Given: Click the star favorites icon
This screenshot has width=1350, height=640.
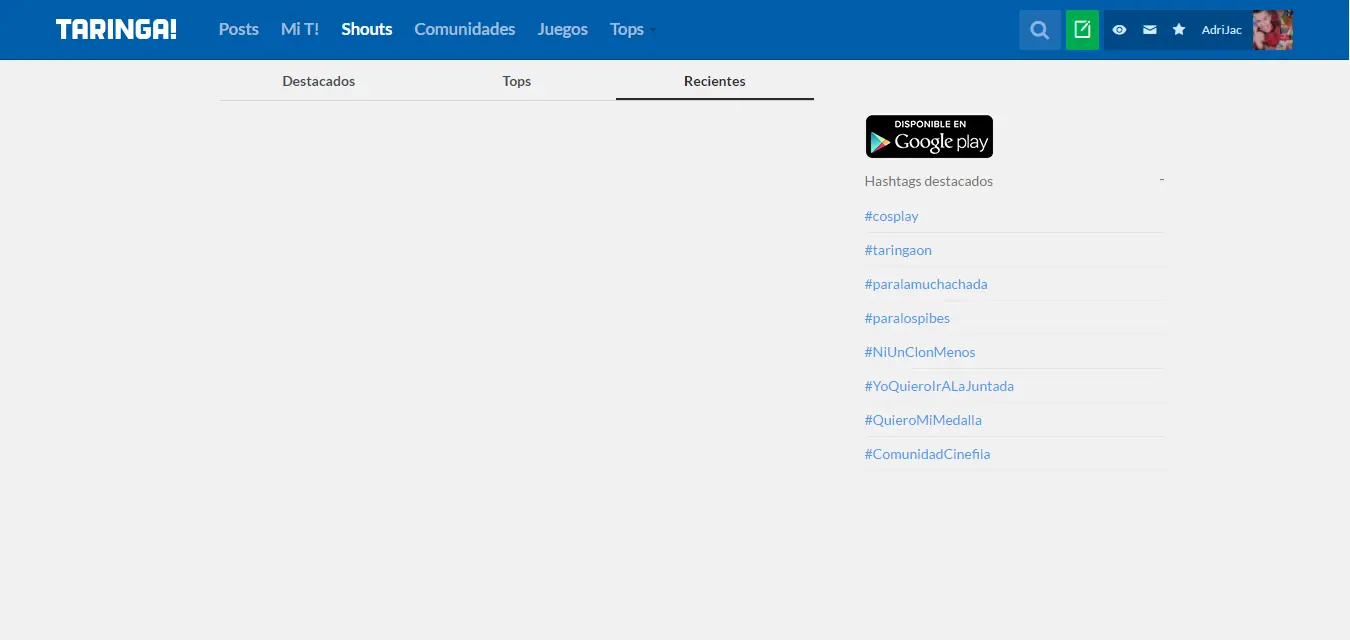Looking at the screenshot, I should [x=1179, y=30].
